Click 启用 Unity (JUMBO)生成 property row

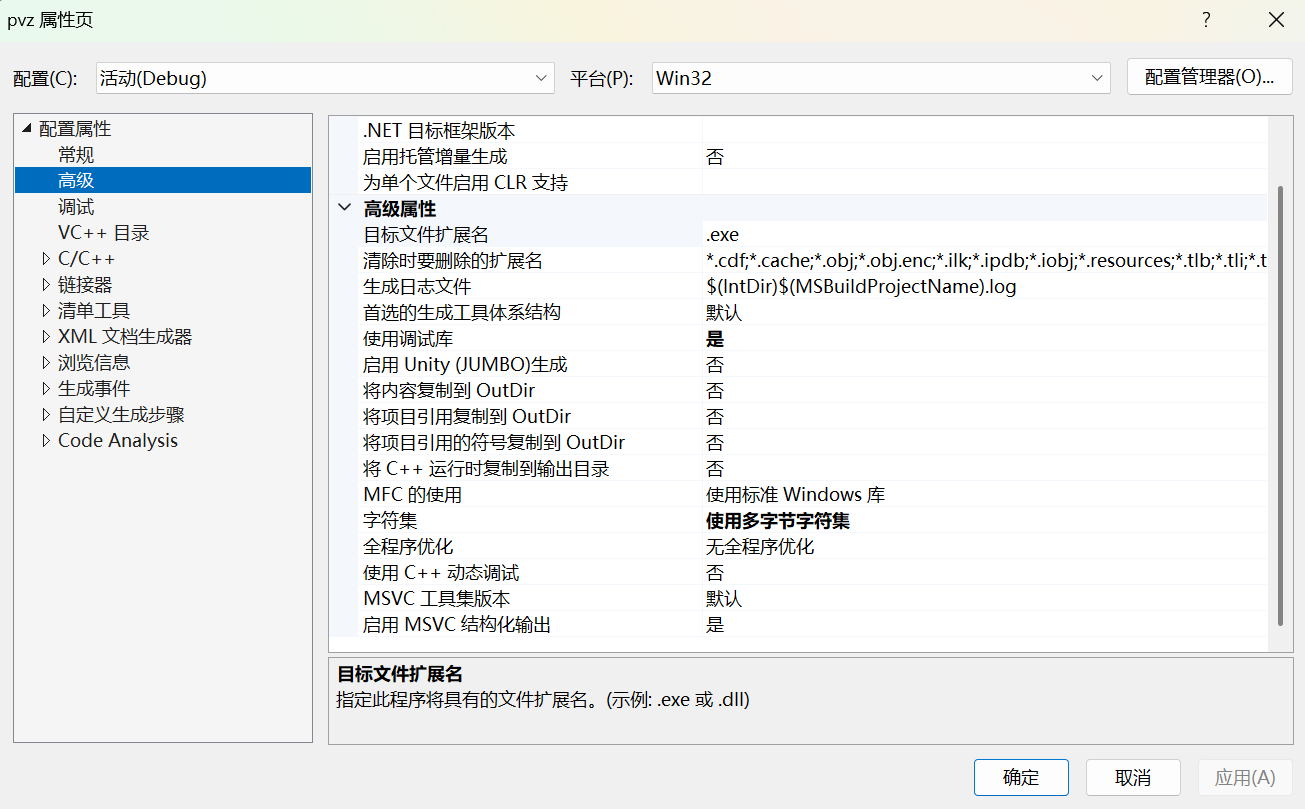812,365
